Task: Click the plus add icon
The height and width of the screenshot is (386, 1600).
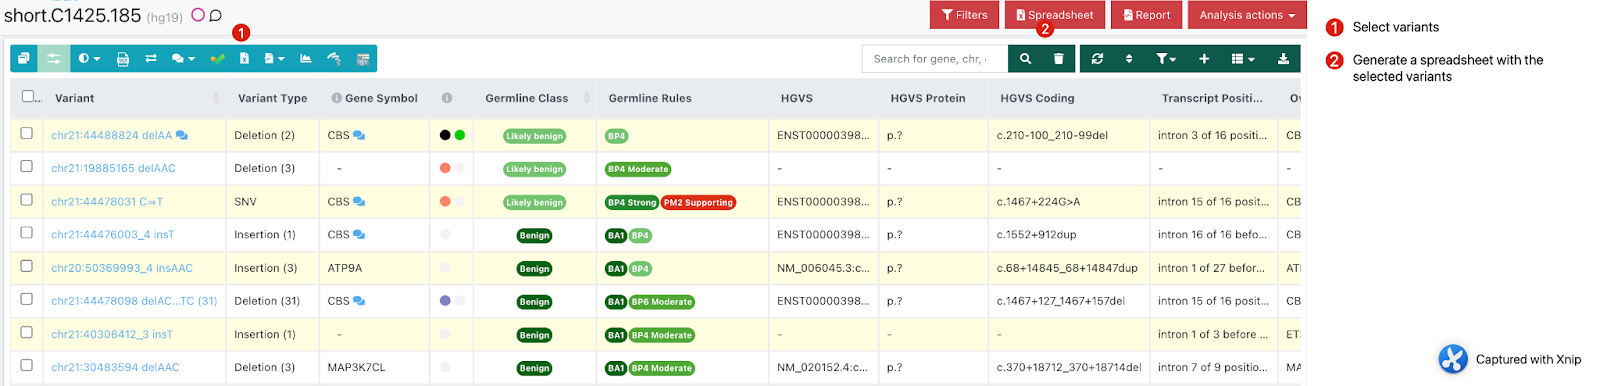Action: [x=1204, y=59]
